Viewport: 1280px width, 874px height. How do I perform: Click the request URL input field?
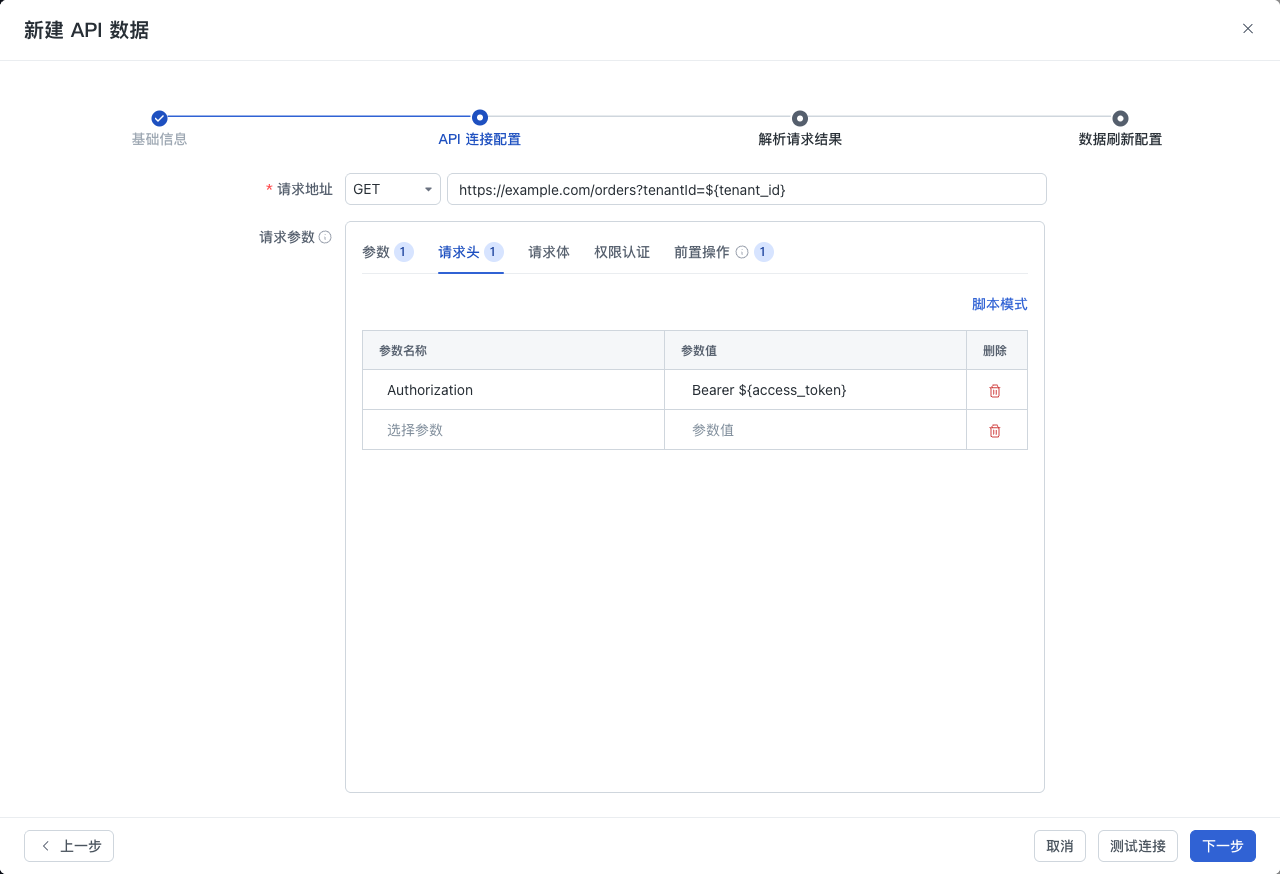click(x=747, y=189)
